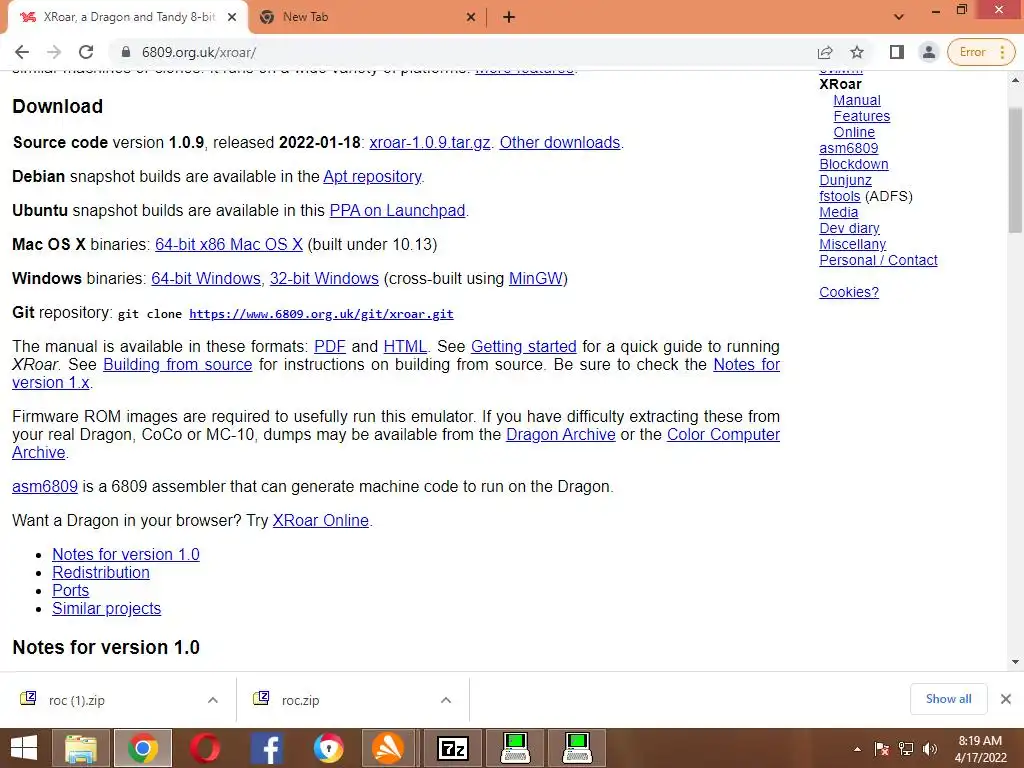
Task: Open the Chrome profile avatar
Action: 928,52
